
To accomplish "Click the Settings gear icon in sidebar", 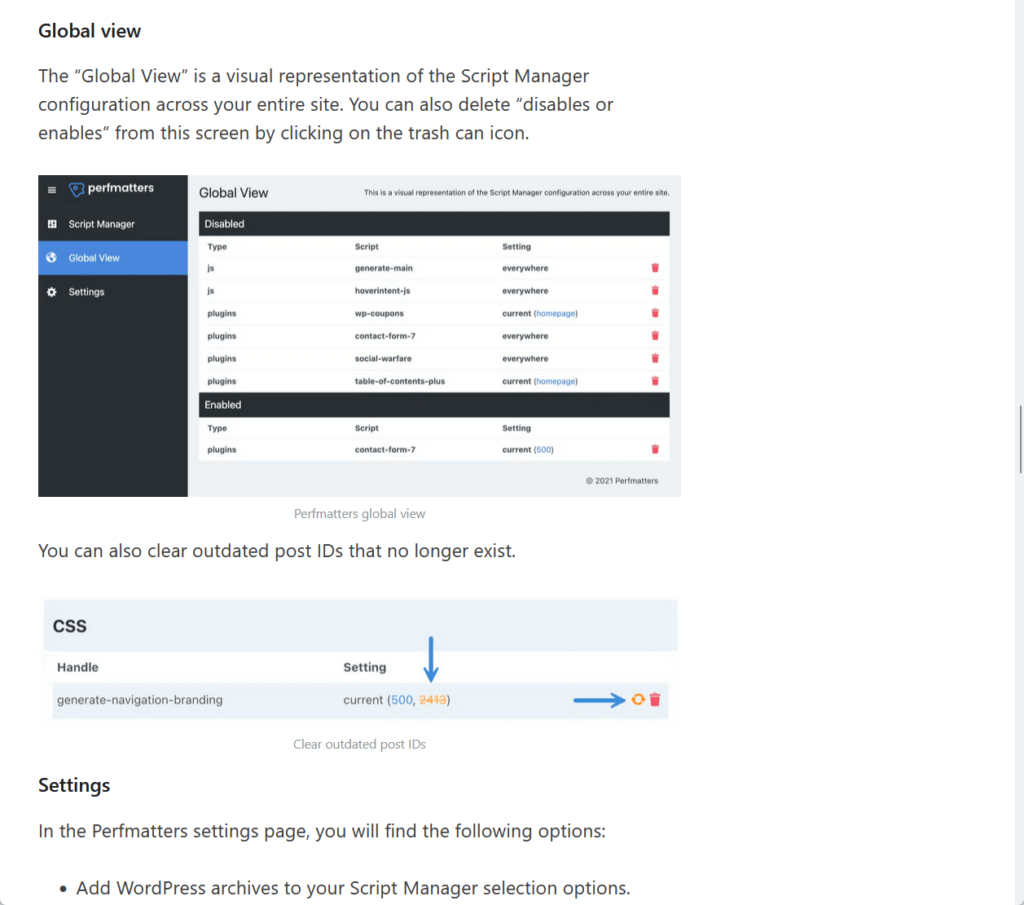I will pos(52,292).
